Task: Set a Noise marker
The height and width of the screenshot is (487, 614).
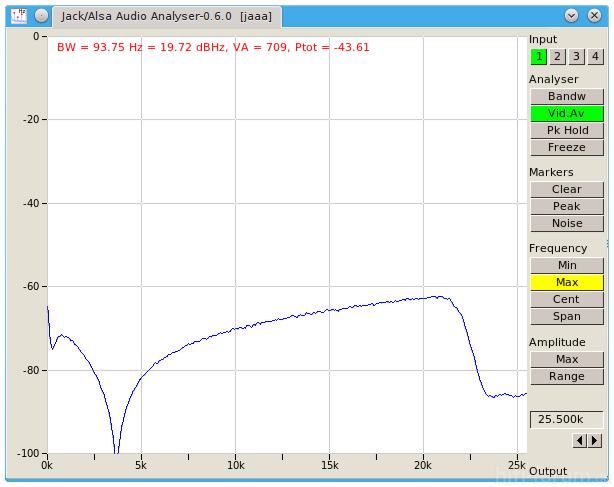Action: click(567, 224)
